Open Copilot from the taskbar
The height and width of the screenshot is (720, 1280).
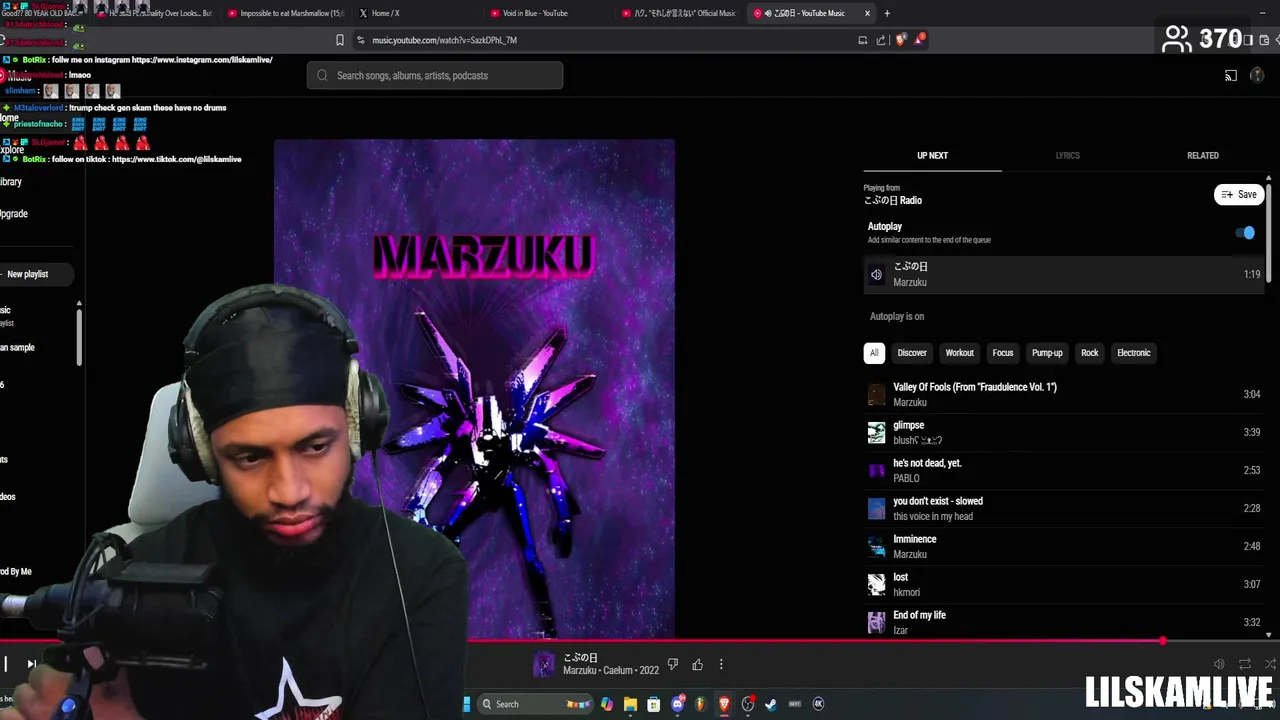tap(607, 704)
